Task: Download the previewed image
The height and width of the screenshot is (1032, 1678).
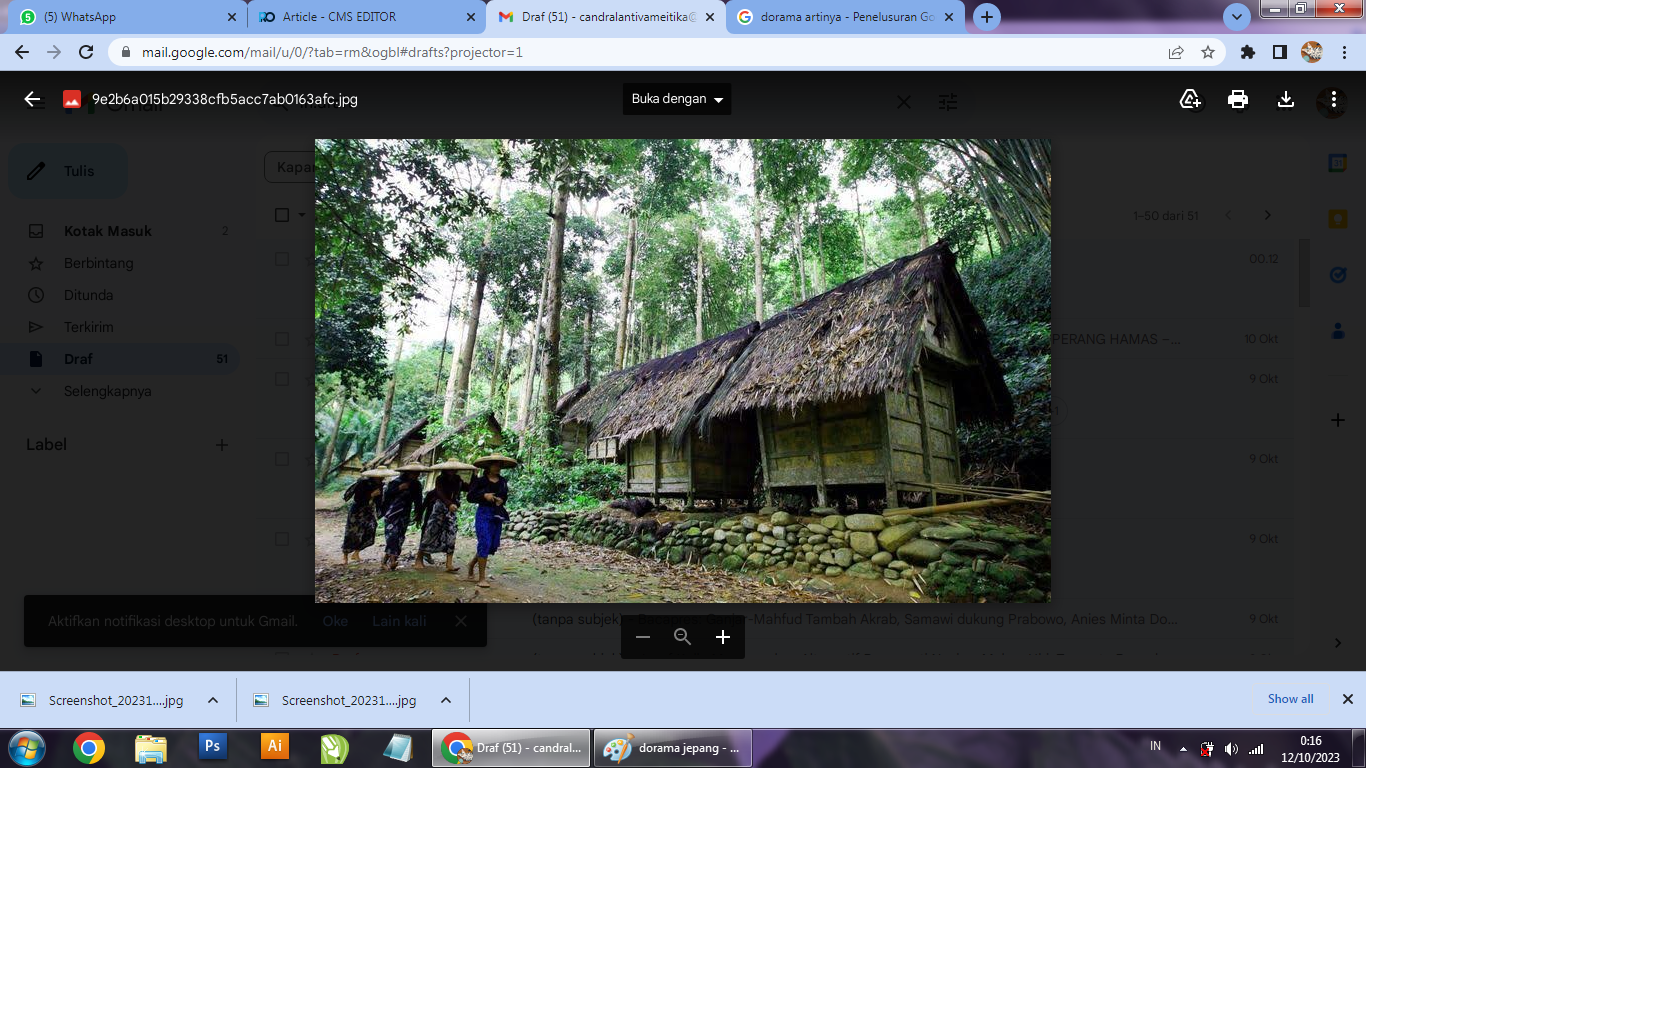Action: [x=1286, y=99]
